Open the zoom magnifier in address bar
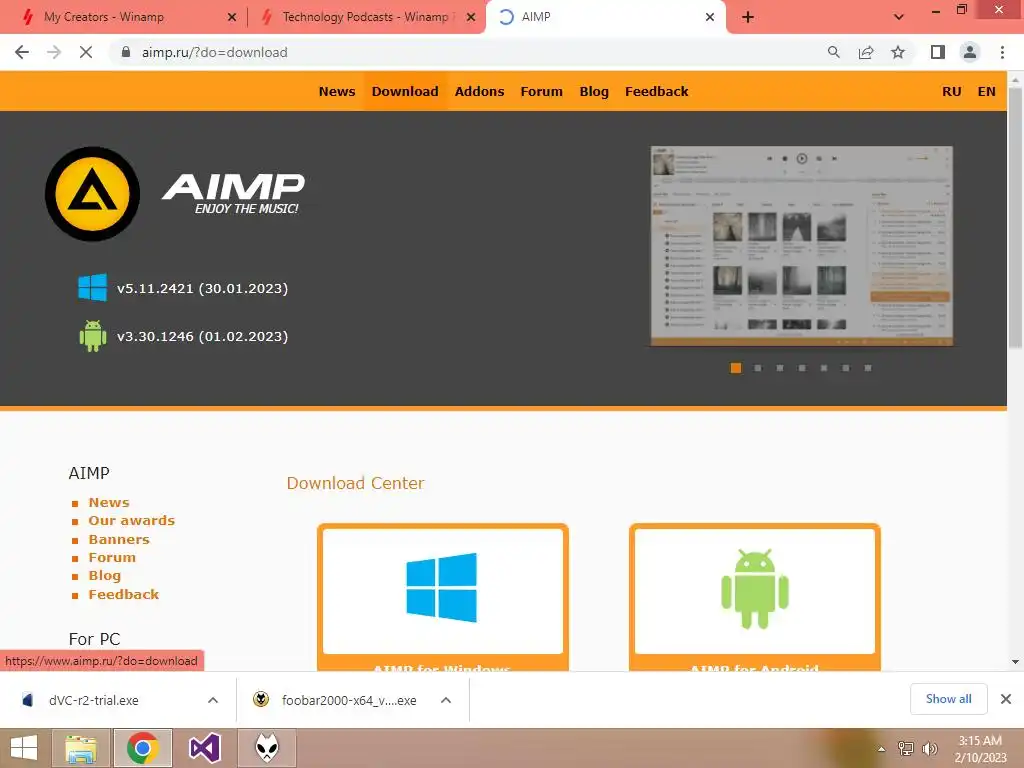Screen dimensions: 1024x768 tap(833, 52)
